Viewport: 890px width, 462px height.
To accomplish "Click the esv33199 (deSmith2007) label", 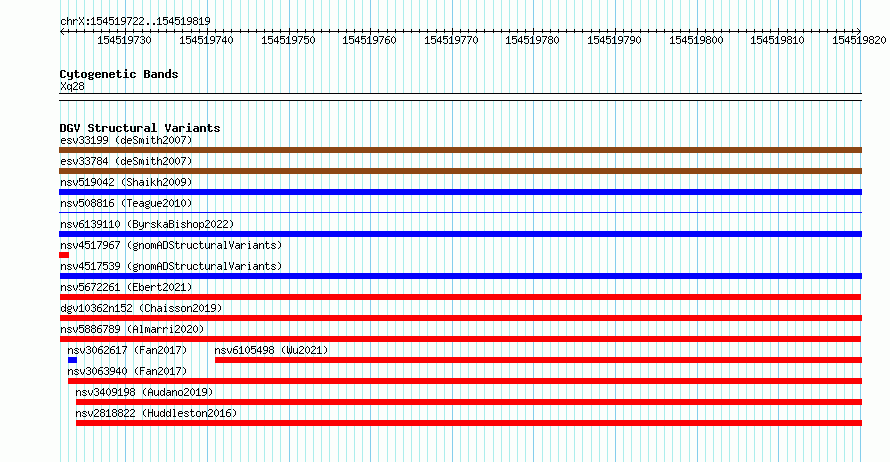I will [x=126, y=140].
